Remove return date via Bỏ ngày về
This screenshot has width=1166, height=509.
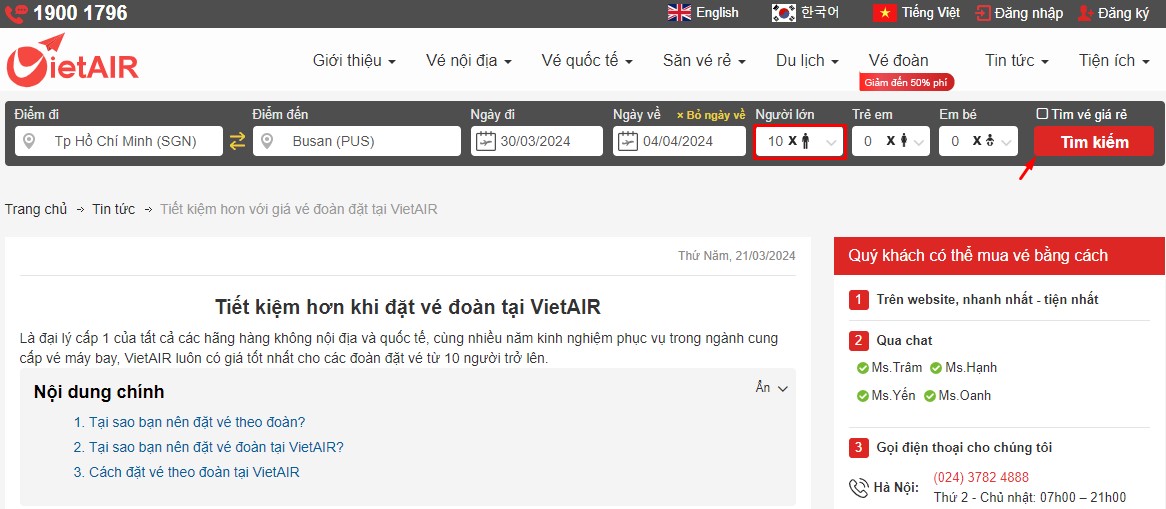711,115
